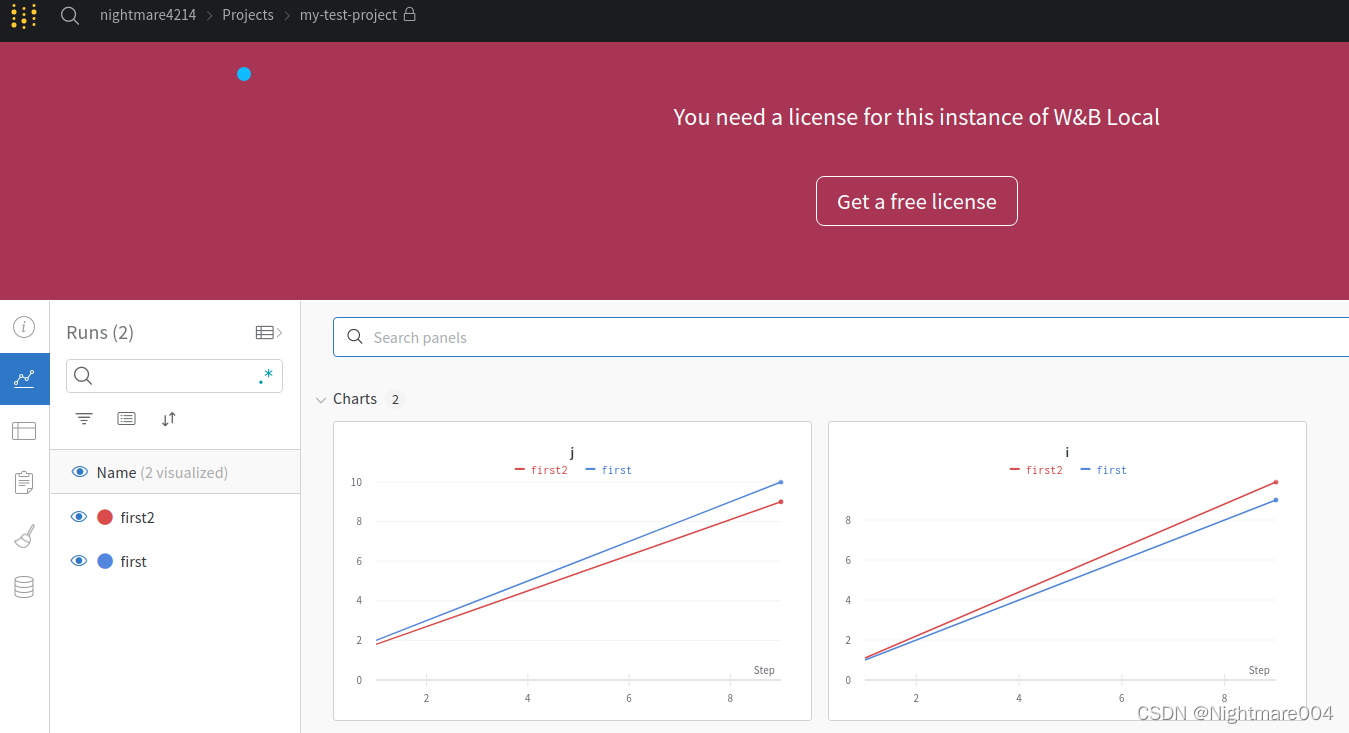Open the runs table sidebar icon

pos(24,431)
